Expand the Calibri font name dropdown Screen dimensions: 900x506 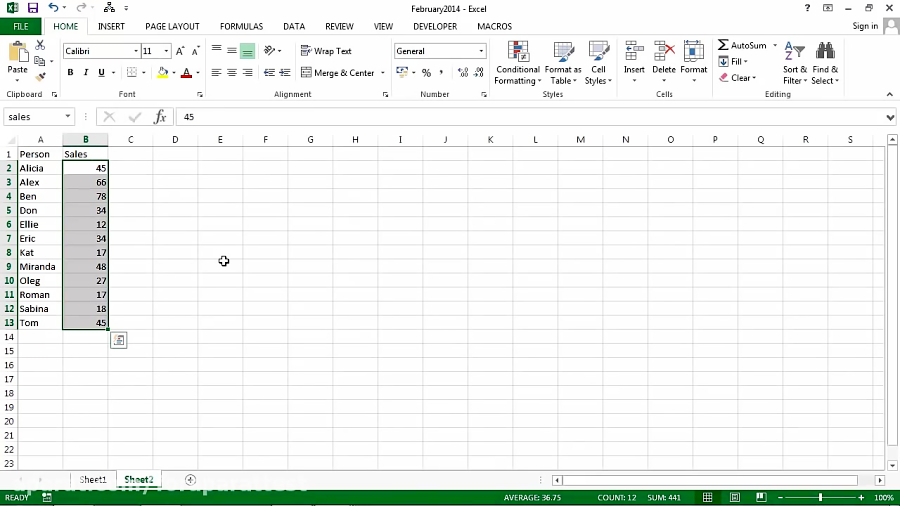point(136,51)
